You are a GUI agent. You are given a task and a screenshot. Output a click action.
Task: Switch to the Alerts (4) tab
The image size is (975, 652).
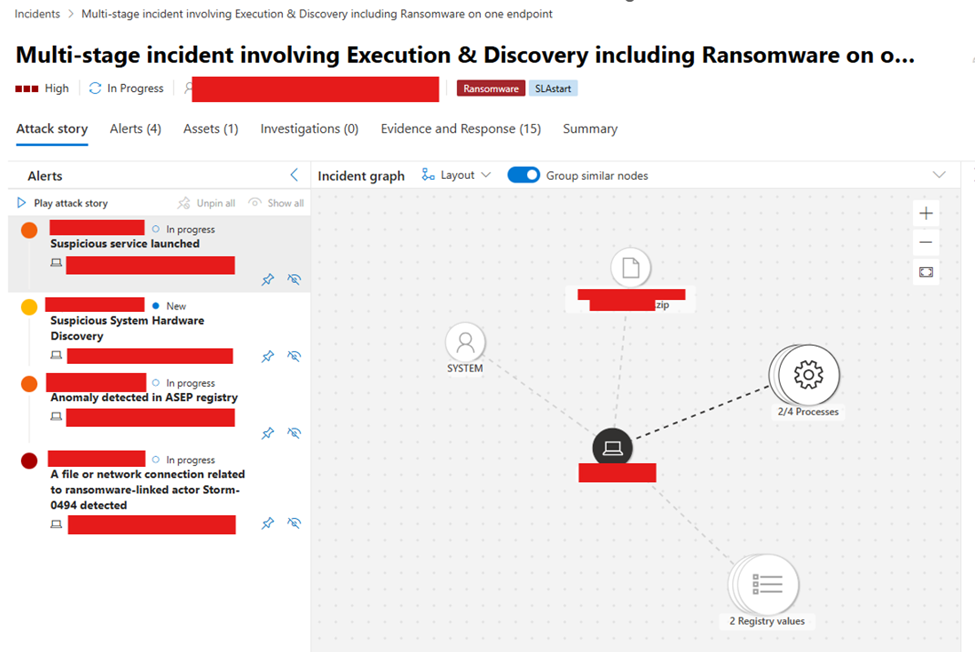point(135,129)
